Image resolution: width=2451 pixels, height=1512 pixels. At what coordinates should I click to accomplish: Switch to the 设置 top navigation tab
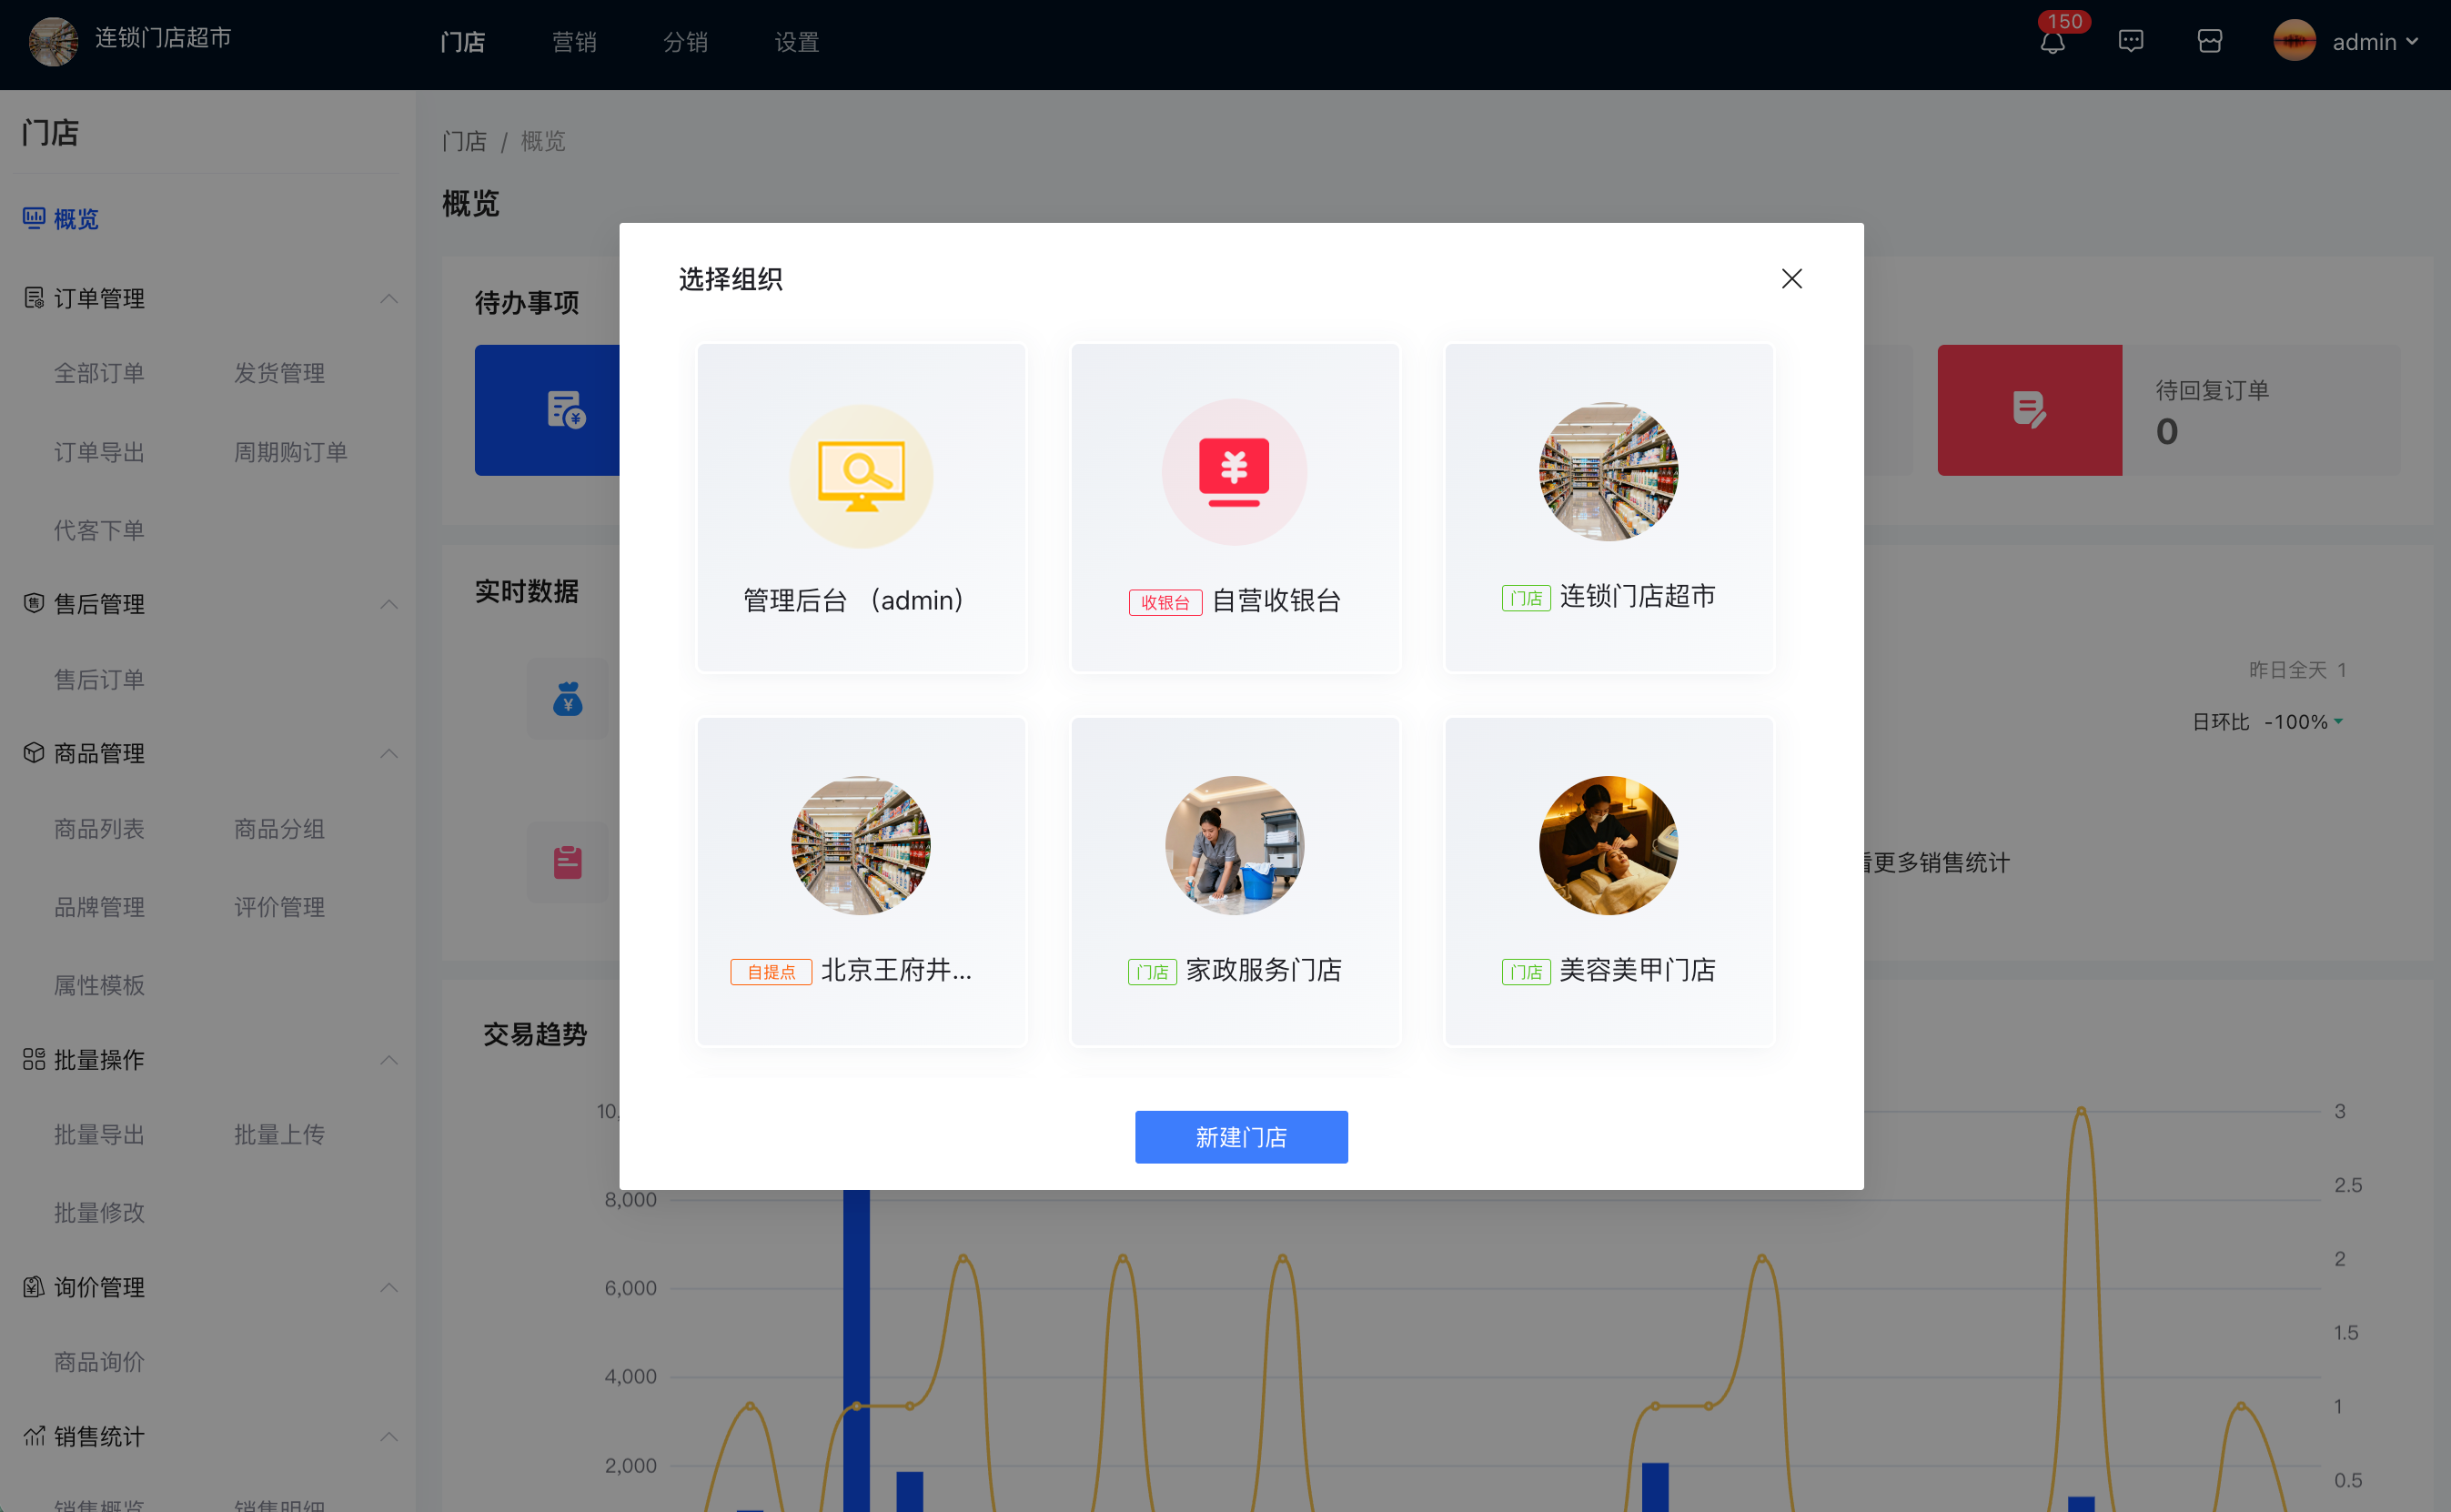797,42
